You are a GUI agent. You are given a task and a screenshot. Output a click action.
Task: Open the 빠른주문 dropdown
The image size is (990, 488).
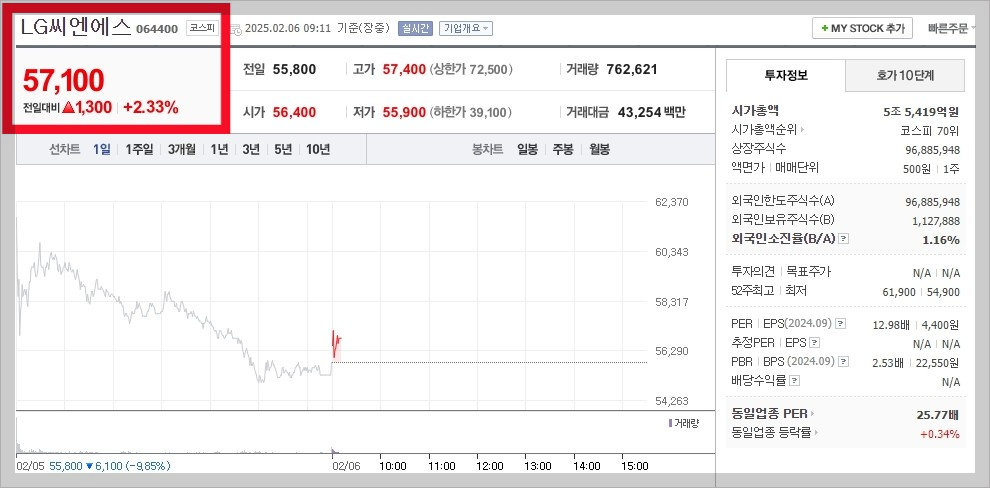click(x=951, y=28)
